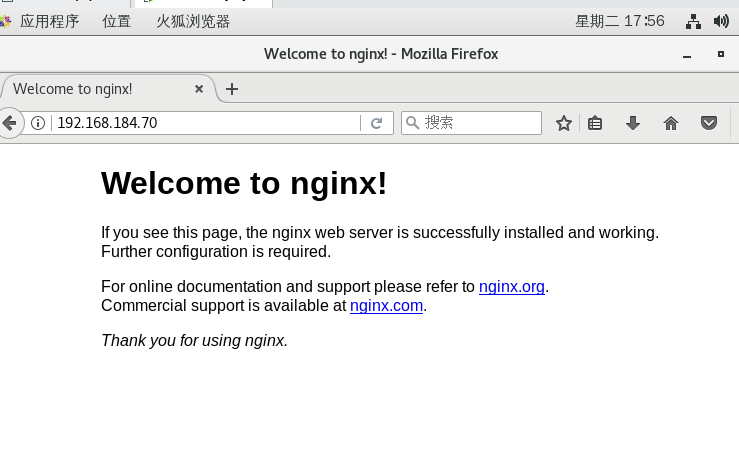Click the browser back arrow button
The height and width of the screenshot is (452, 739).
click(x=9, y=123)
